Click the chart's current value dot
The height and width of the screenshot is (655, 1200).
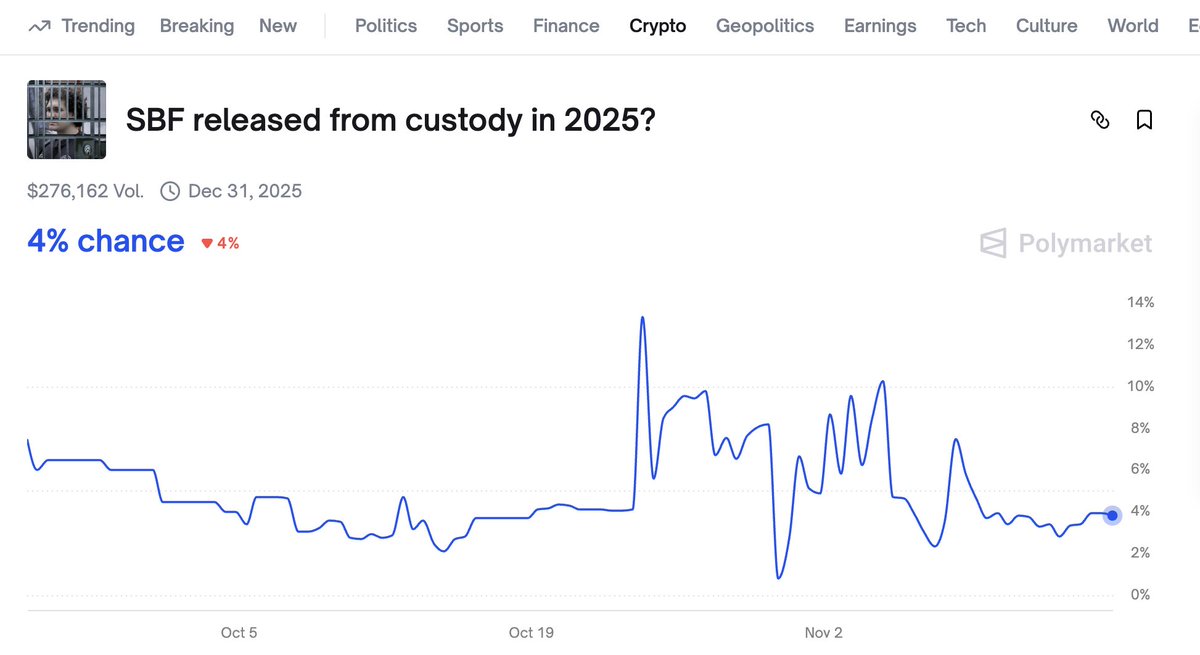[x=1112, y=515]
